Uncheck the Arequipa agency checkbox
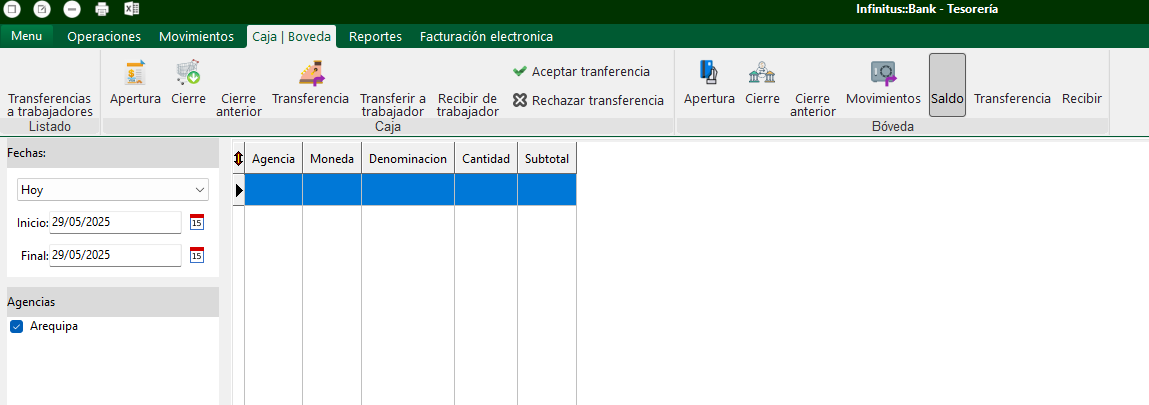 (x=16, y=327)
